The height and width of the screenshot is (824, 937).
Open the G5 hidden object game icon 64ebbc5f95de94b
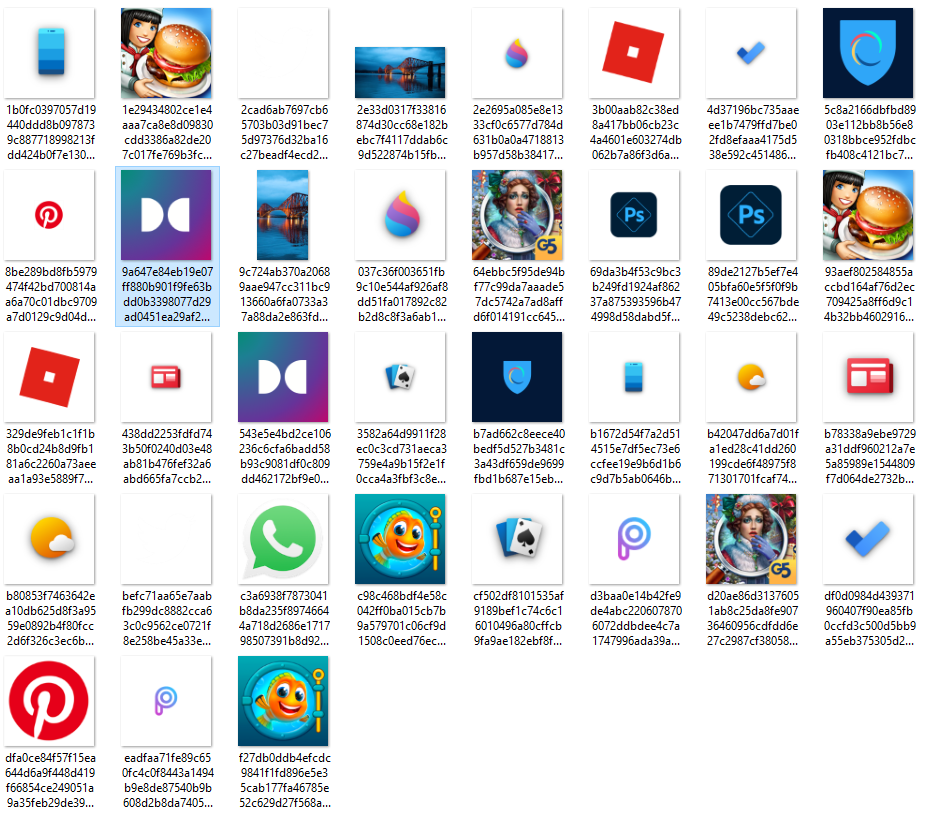point(517,215)
